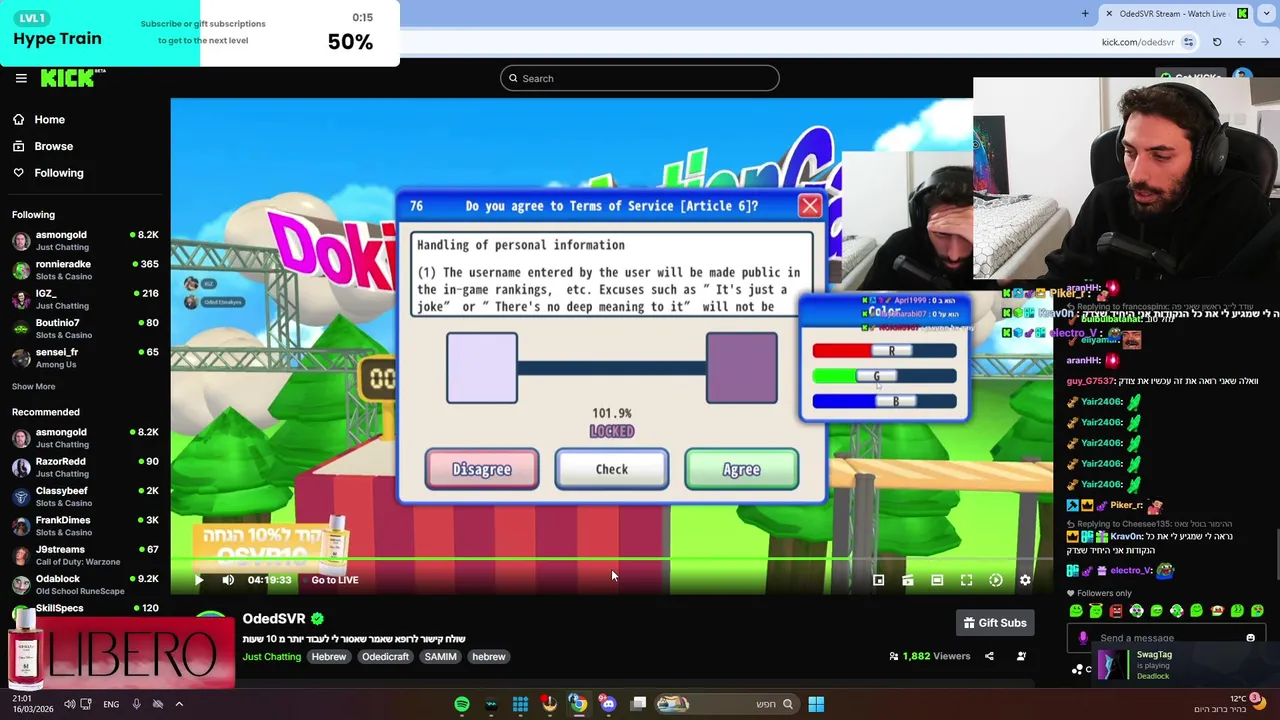Open sensei_fr channel

coord(85,357)
